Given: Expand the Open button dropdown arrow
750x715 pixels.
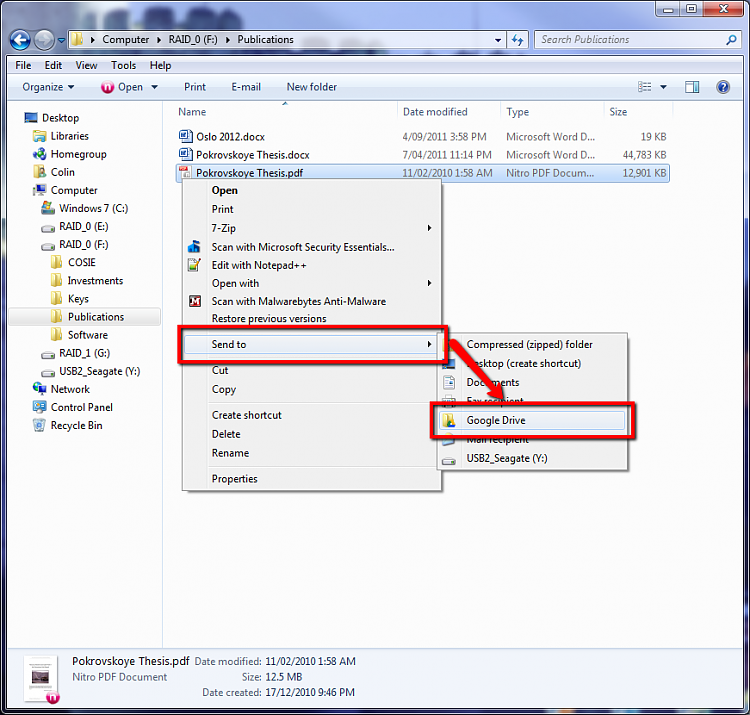Looking at the screenshot, I should coord(154,87).
